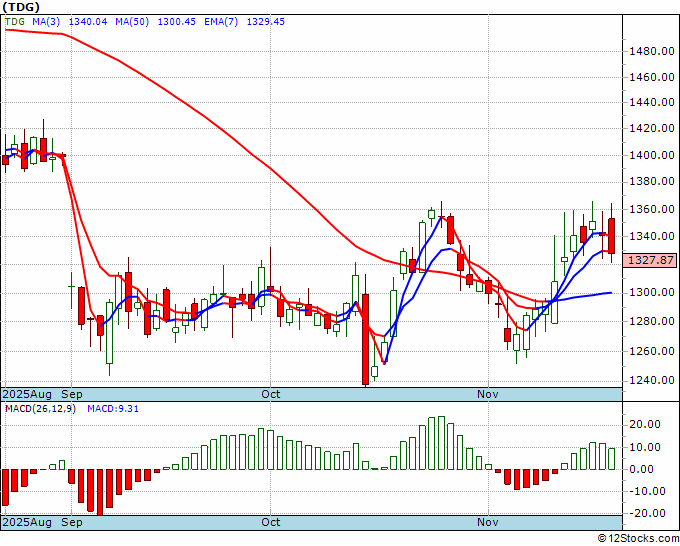Click Sep on the MACD date axis

click(x=72, y=523)
